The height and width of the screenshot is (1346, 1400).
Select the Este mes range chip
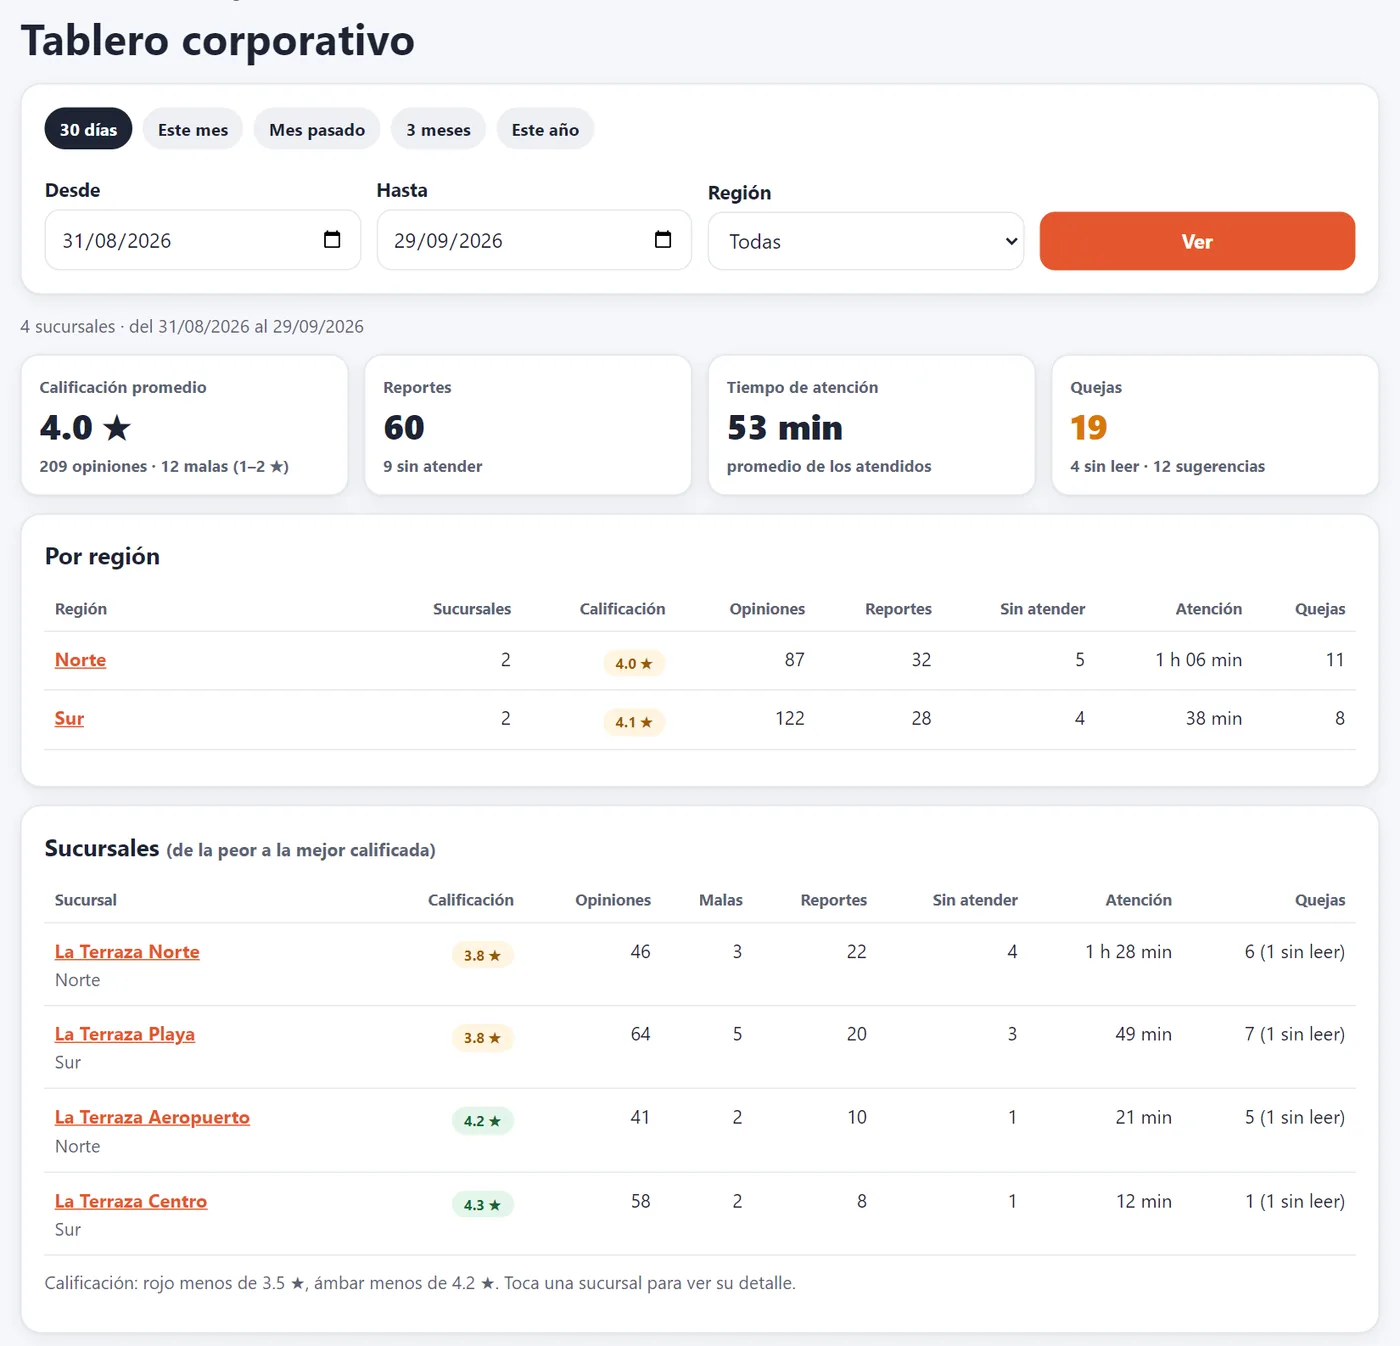(x=193, y=129)
